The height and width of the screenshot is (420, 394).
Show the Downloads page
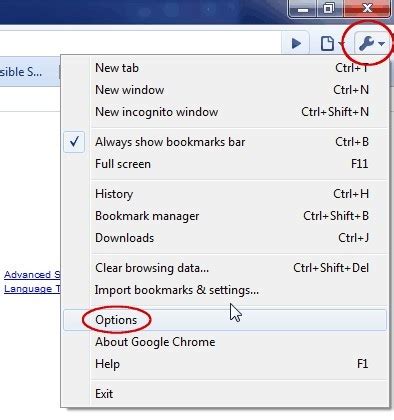pyautogui.click(x=225, y=238)
